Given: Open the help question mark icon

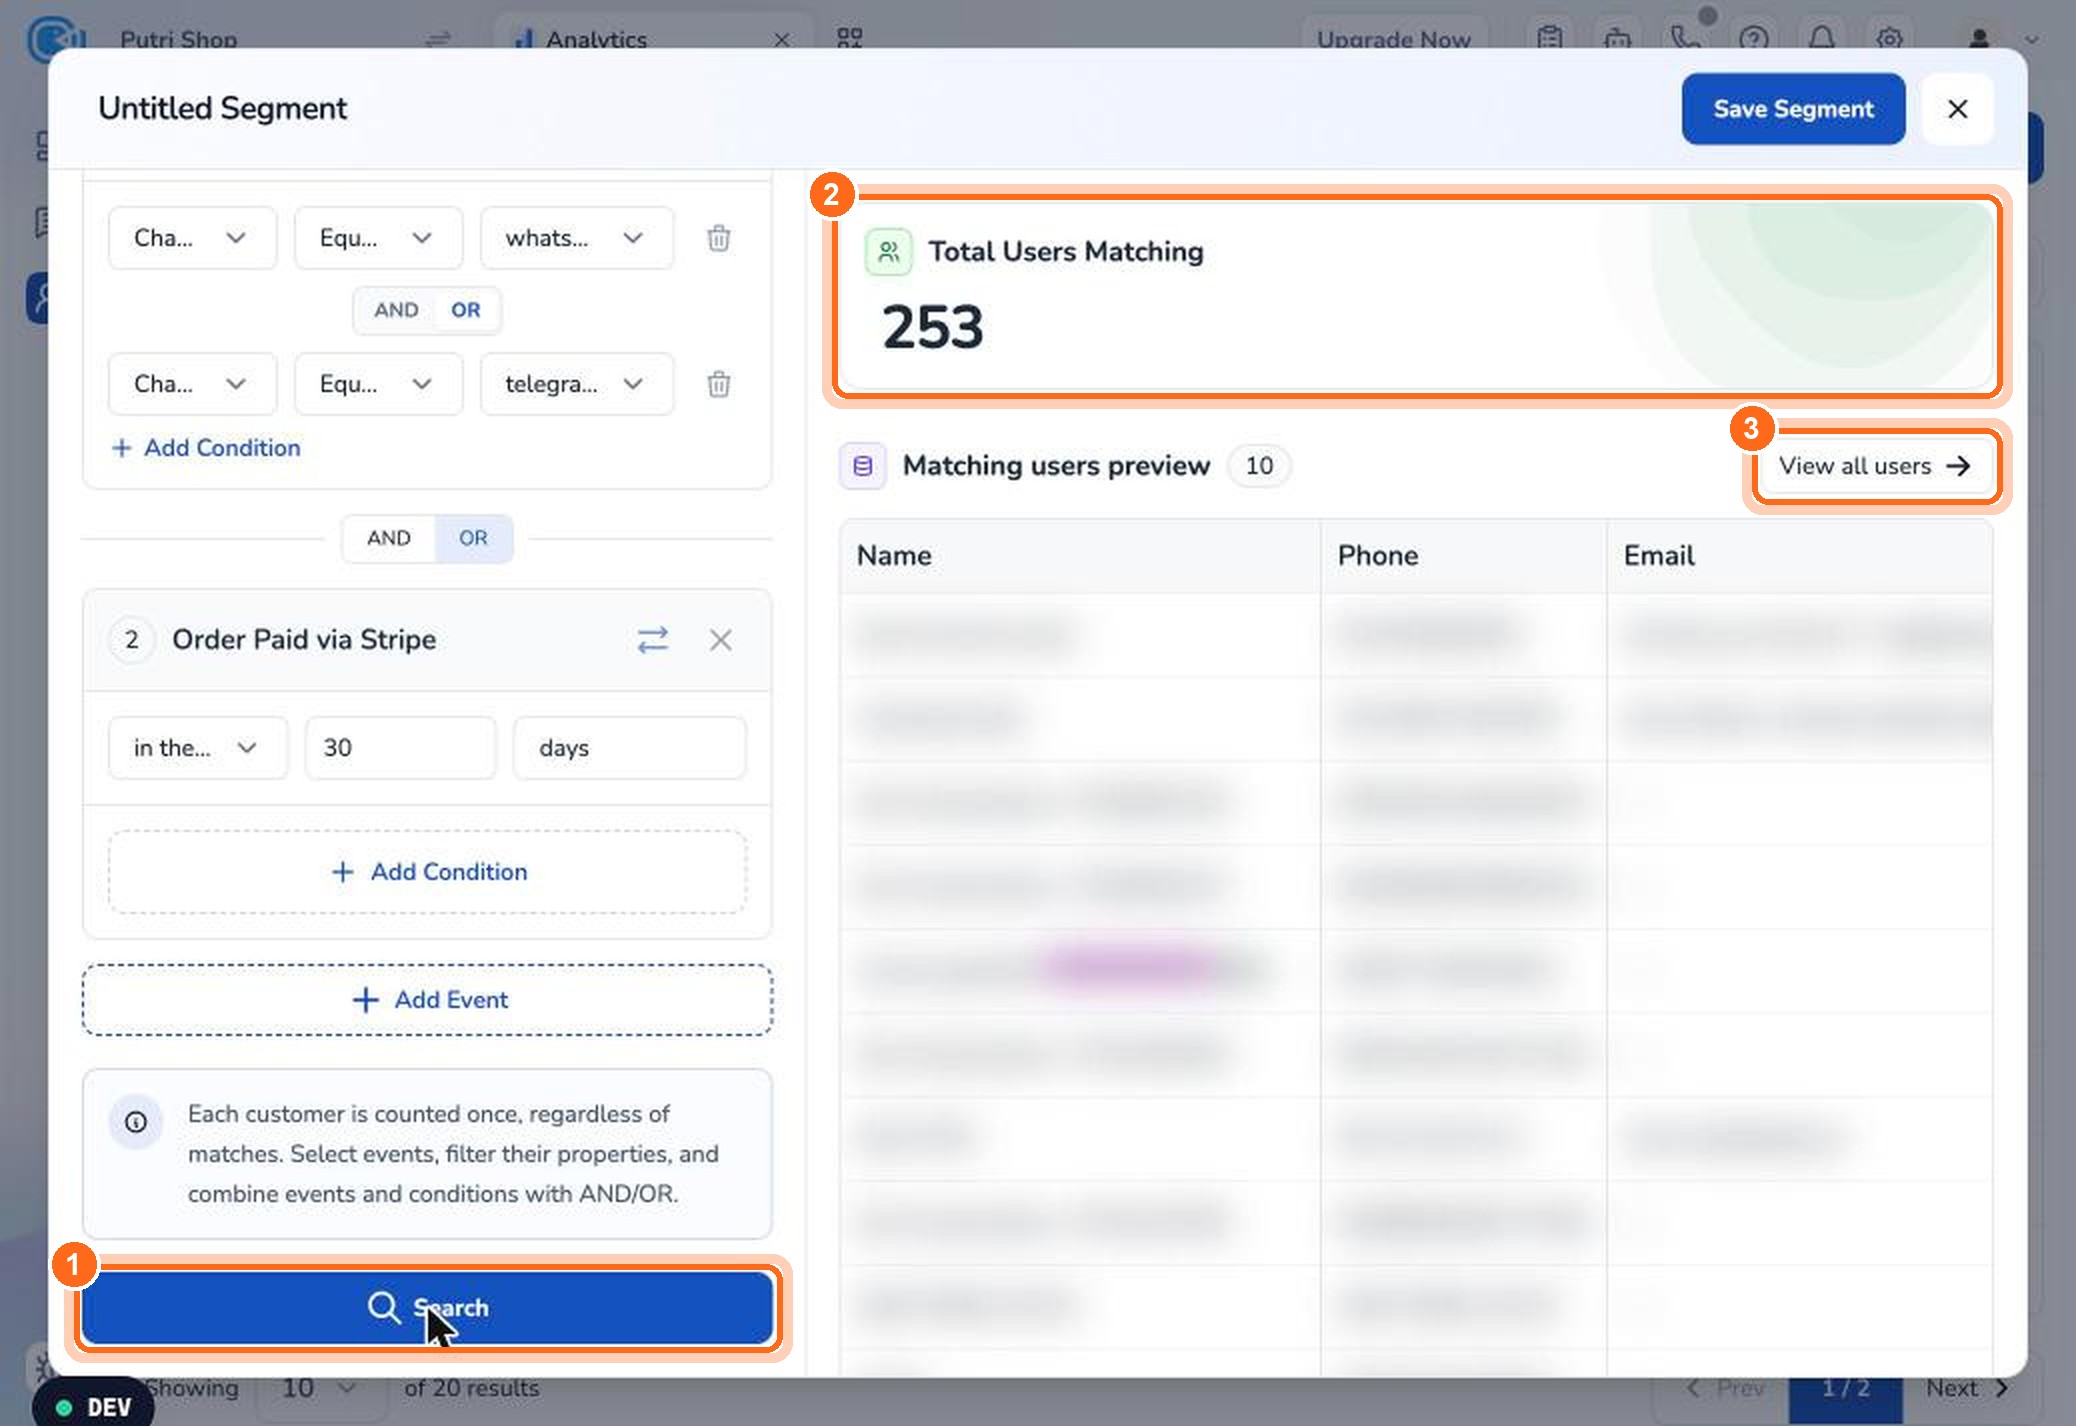Looking at the screenshot, I should pyautogui.click(x=1753, y=39).
